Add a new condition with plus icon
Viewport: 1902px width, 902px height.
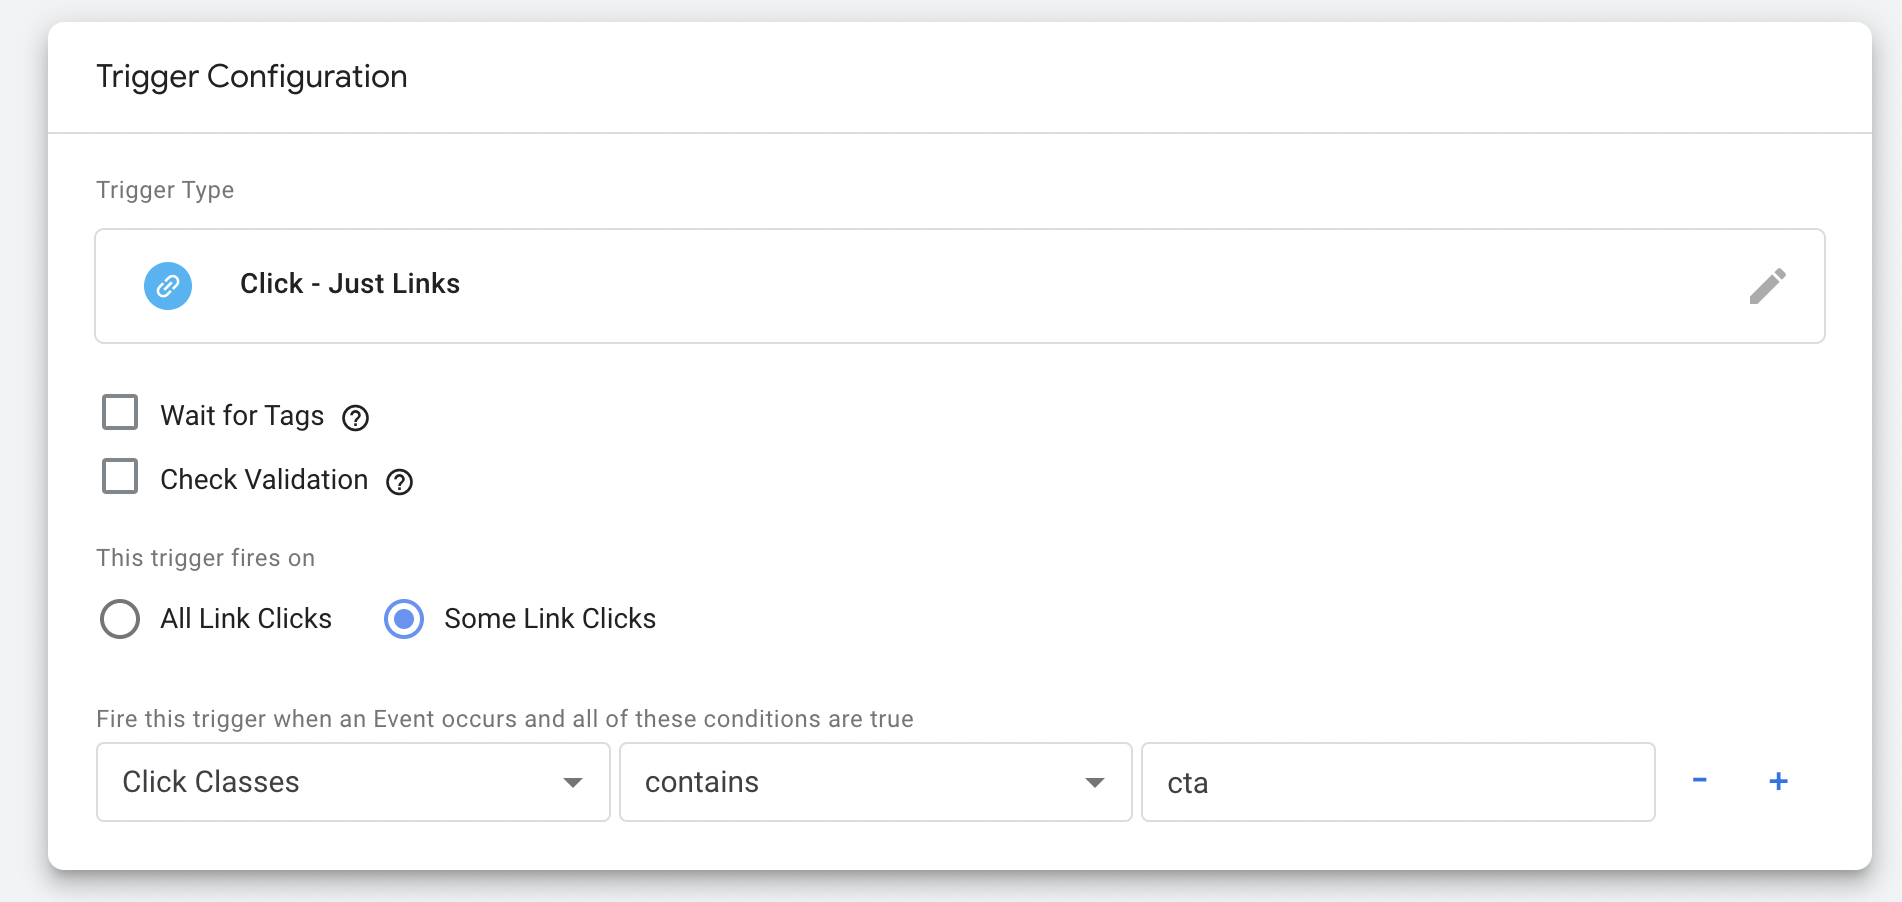pyautogui.click(x=1778, y=781)
